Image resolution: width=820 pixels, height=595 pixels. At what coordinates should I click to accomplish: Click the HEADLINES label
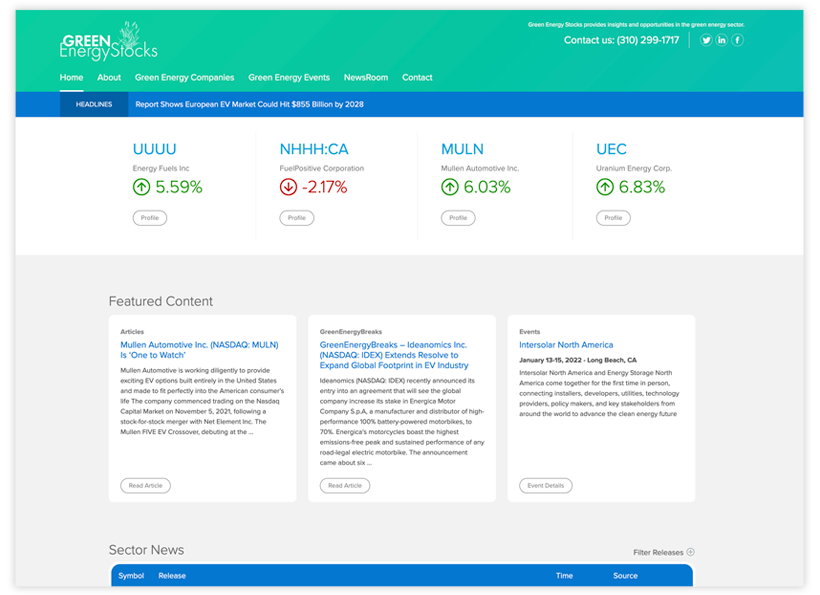click(x=94, y=104)
